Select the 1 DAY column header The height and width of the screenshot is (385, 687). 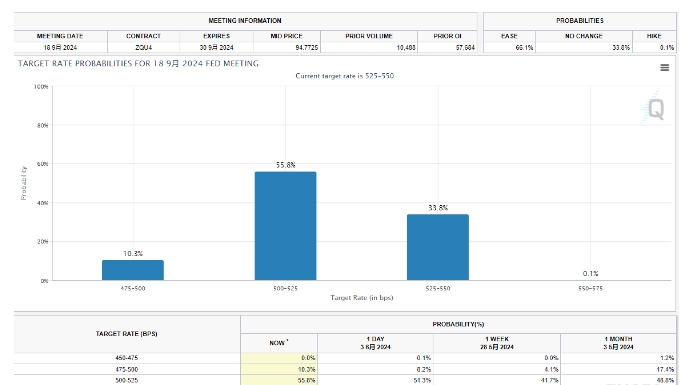pyautogui.click(x=375, y=343)
